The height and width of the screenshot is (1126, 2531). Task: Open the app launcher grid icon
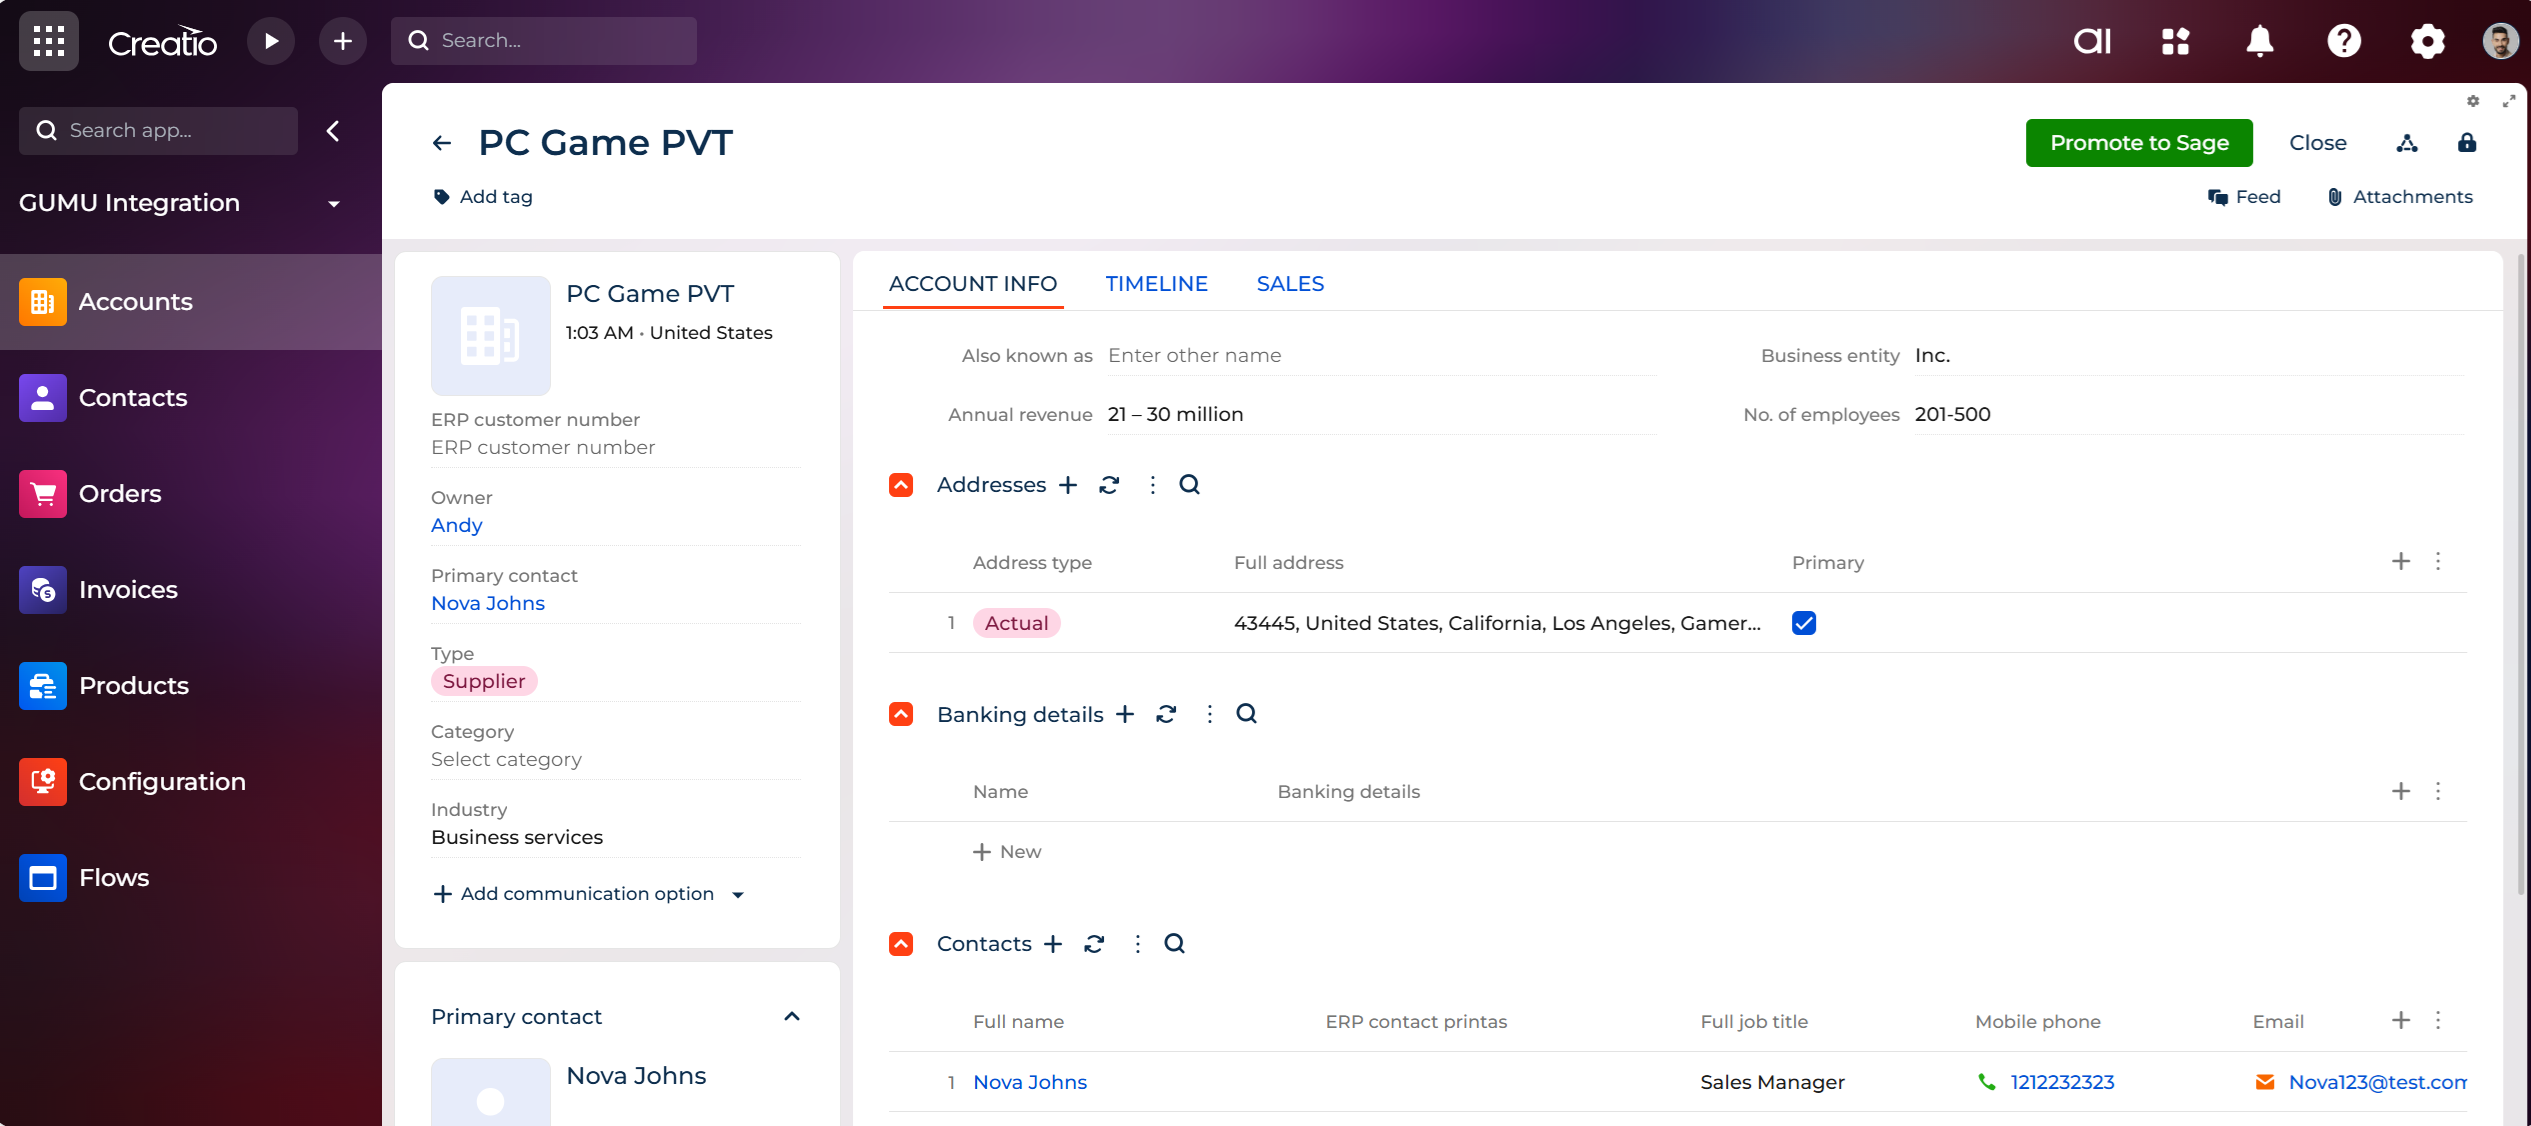(x=48, y=41)
